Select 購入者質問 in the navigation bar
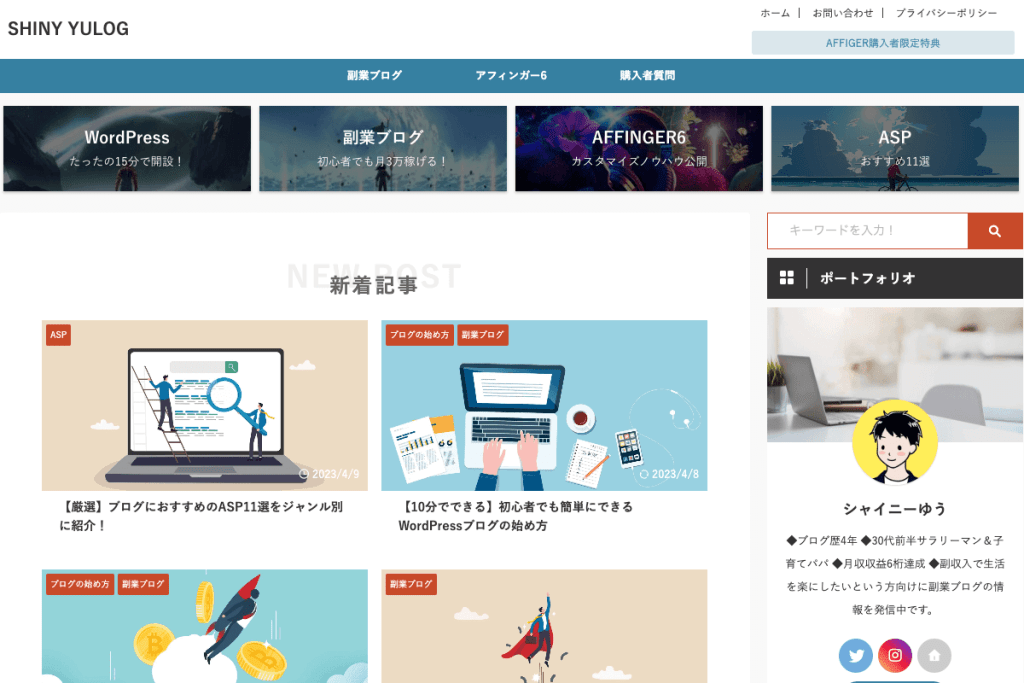This screenshot has height=683, width=1024. click(x=647, y=76)
